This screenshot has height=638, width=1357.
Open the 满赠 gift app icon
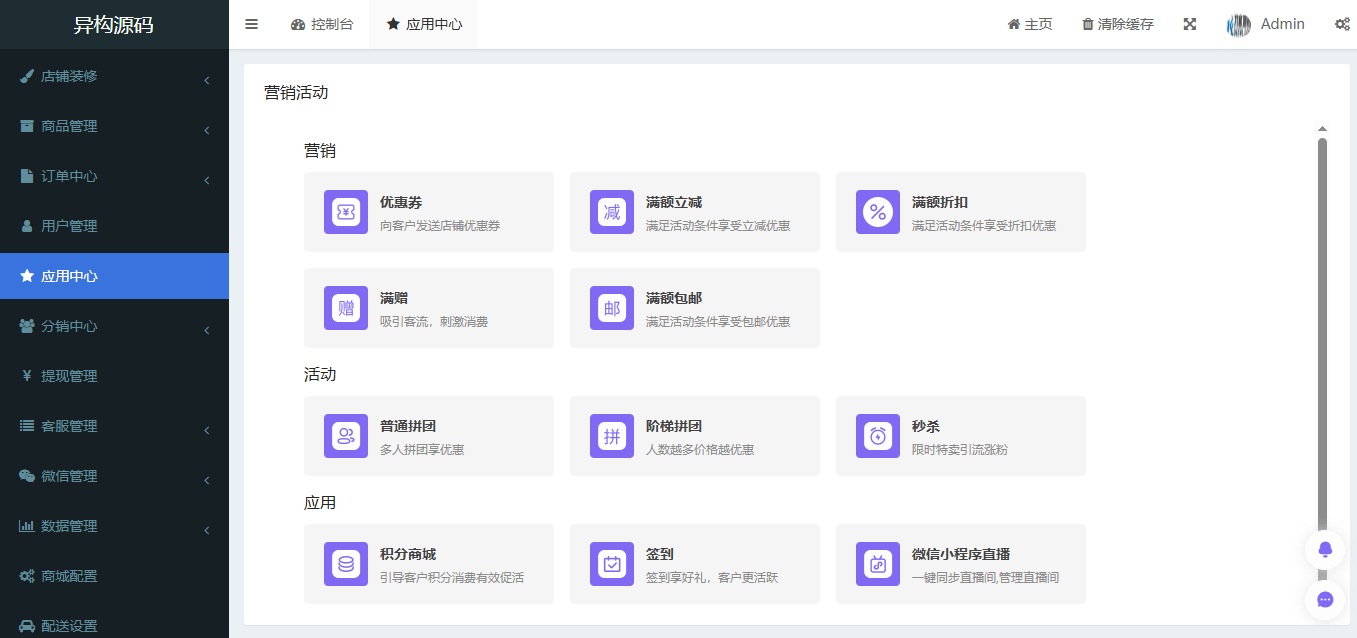pyautogui.click(x=345, y=308)
